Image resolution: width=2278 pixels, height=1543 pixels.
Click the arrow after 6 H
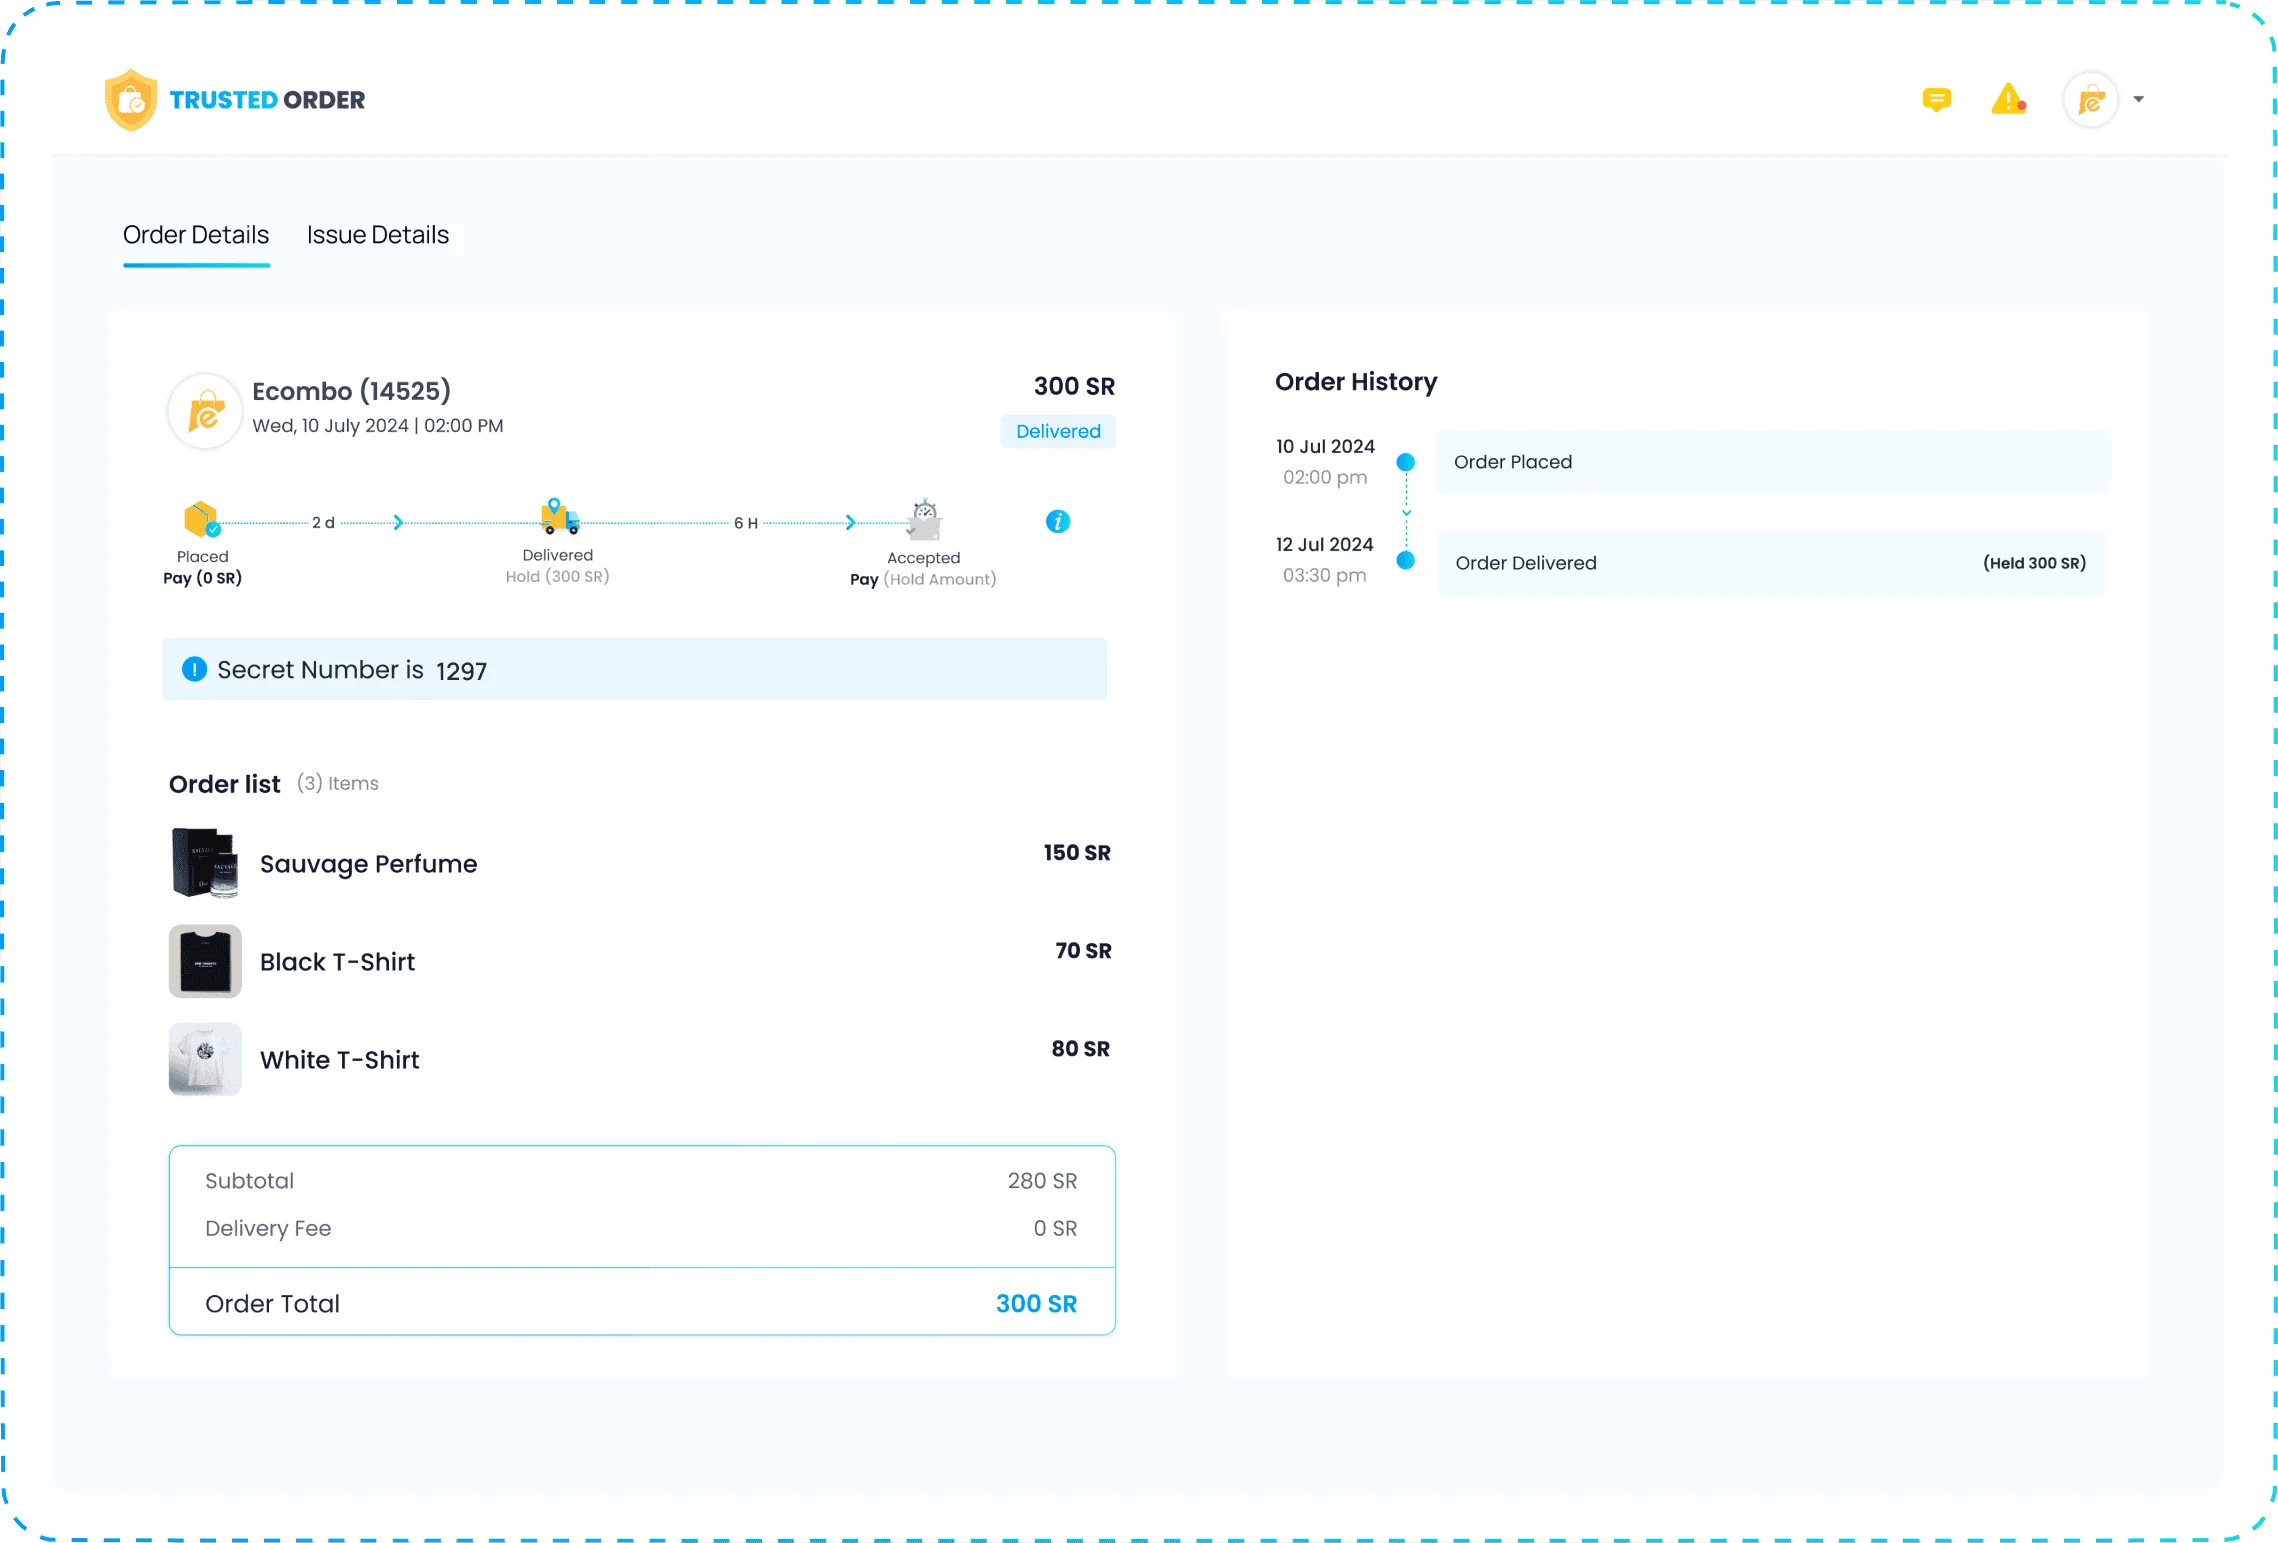tap(850, 522)
